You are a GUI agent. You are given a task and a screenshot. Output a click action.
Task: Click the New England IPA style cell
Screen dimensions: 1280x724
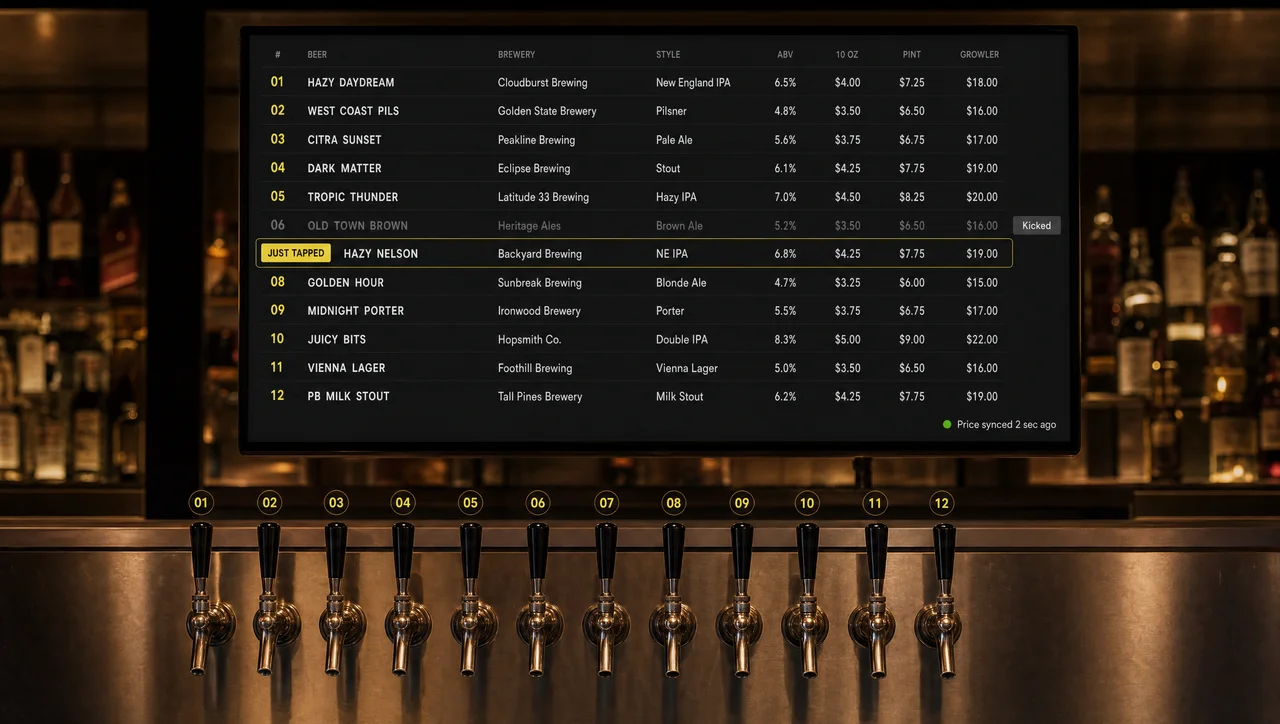tap(693, 83)
